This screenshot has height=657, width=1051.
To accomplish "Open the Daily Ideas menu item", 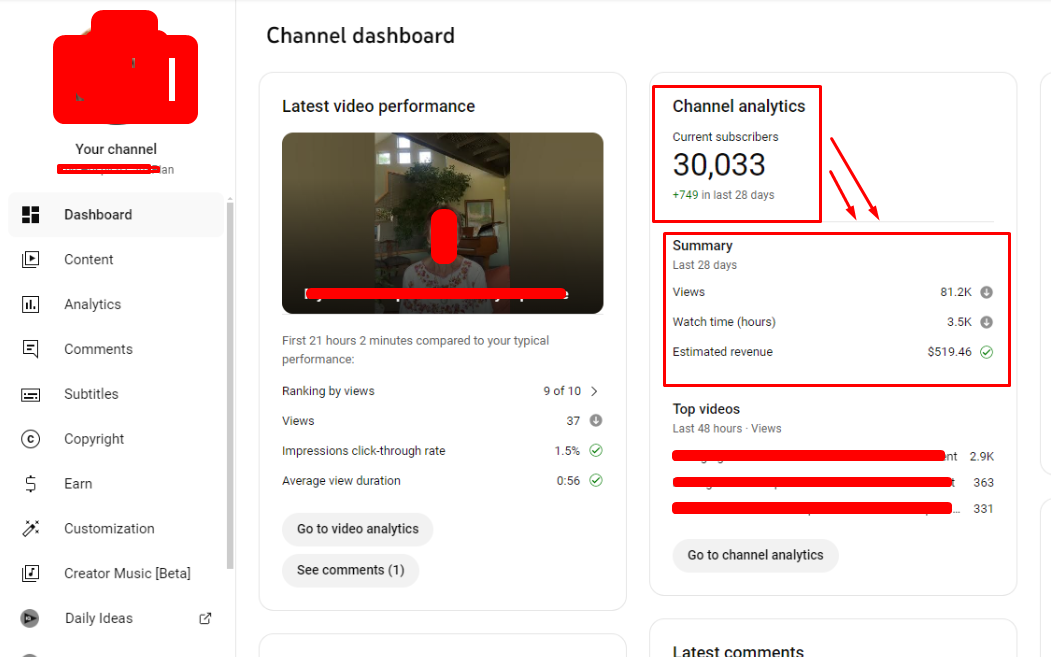I will pyautogui.click(x=98, y=618).
